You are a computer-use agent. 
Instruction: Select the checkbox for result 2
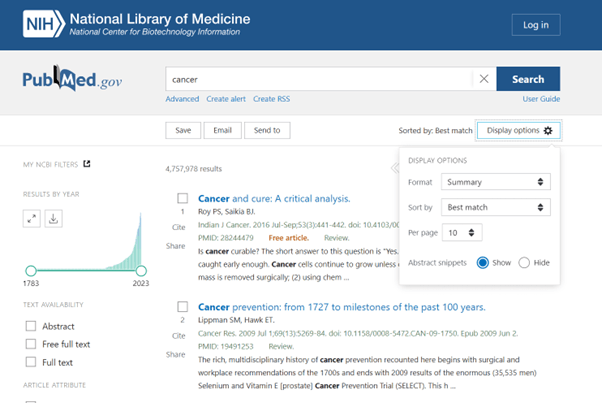point(182,307)
